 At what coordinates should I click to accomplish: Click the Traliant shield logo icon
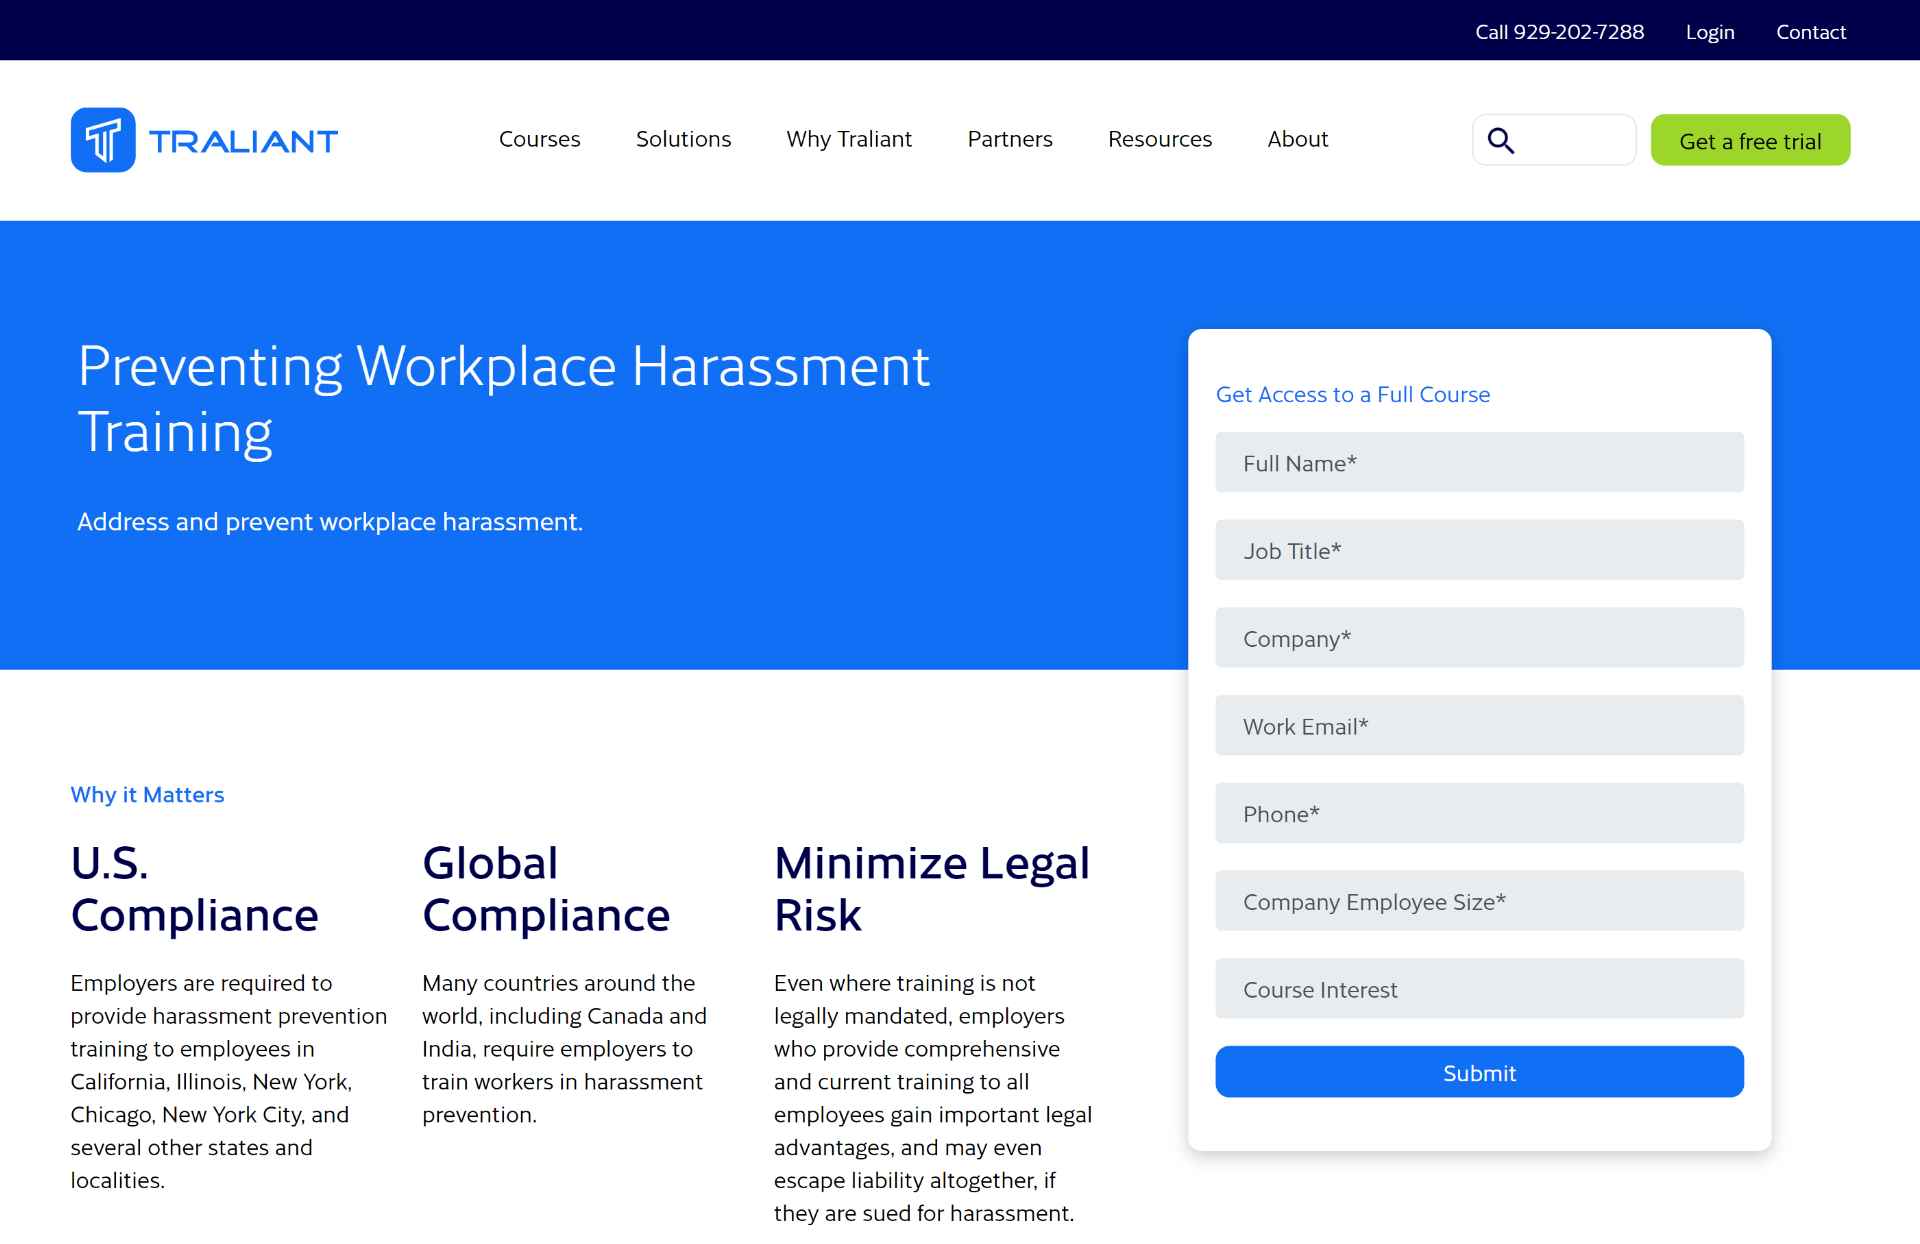click(103, 140)
